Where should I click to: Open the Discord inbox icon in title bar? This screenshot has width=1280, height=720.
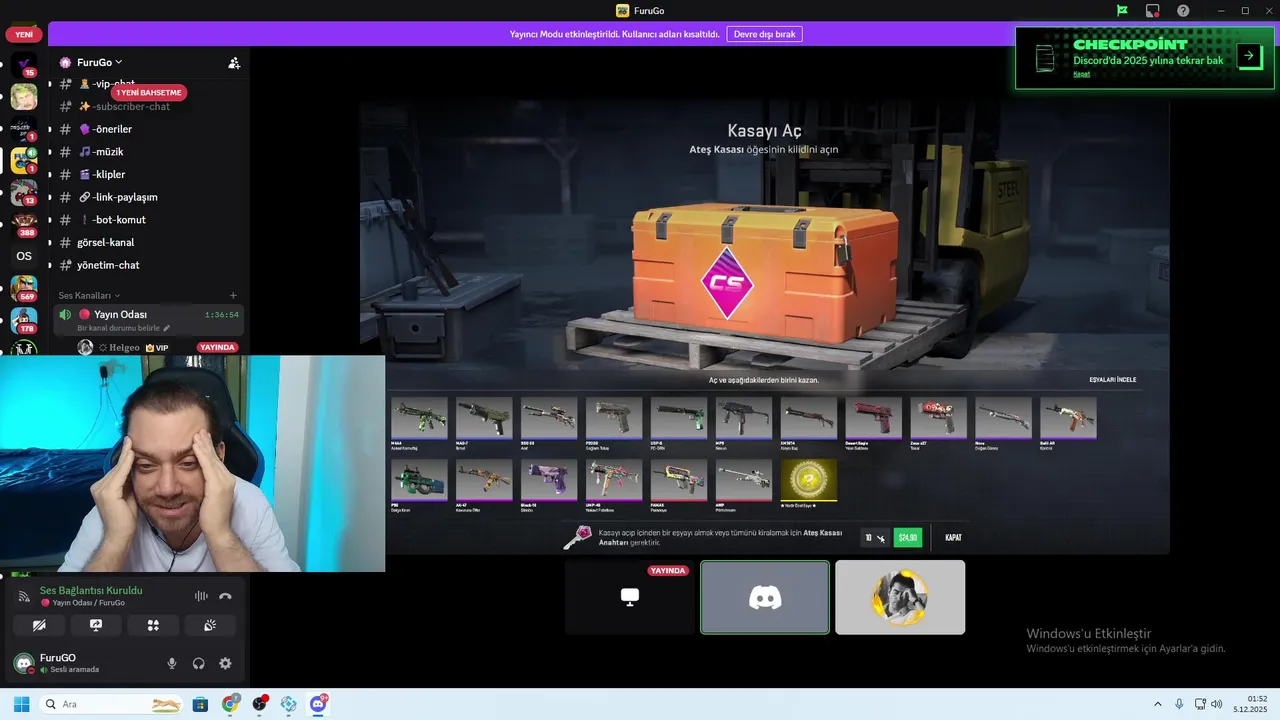point(1153,11)
